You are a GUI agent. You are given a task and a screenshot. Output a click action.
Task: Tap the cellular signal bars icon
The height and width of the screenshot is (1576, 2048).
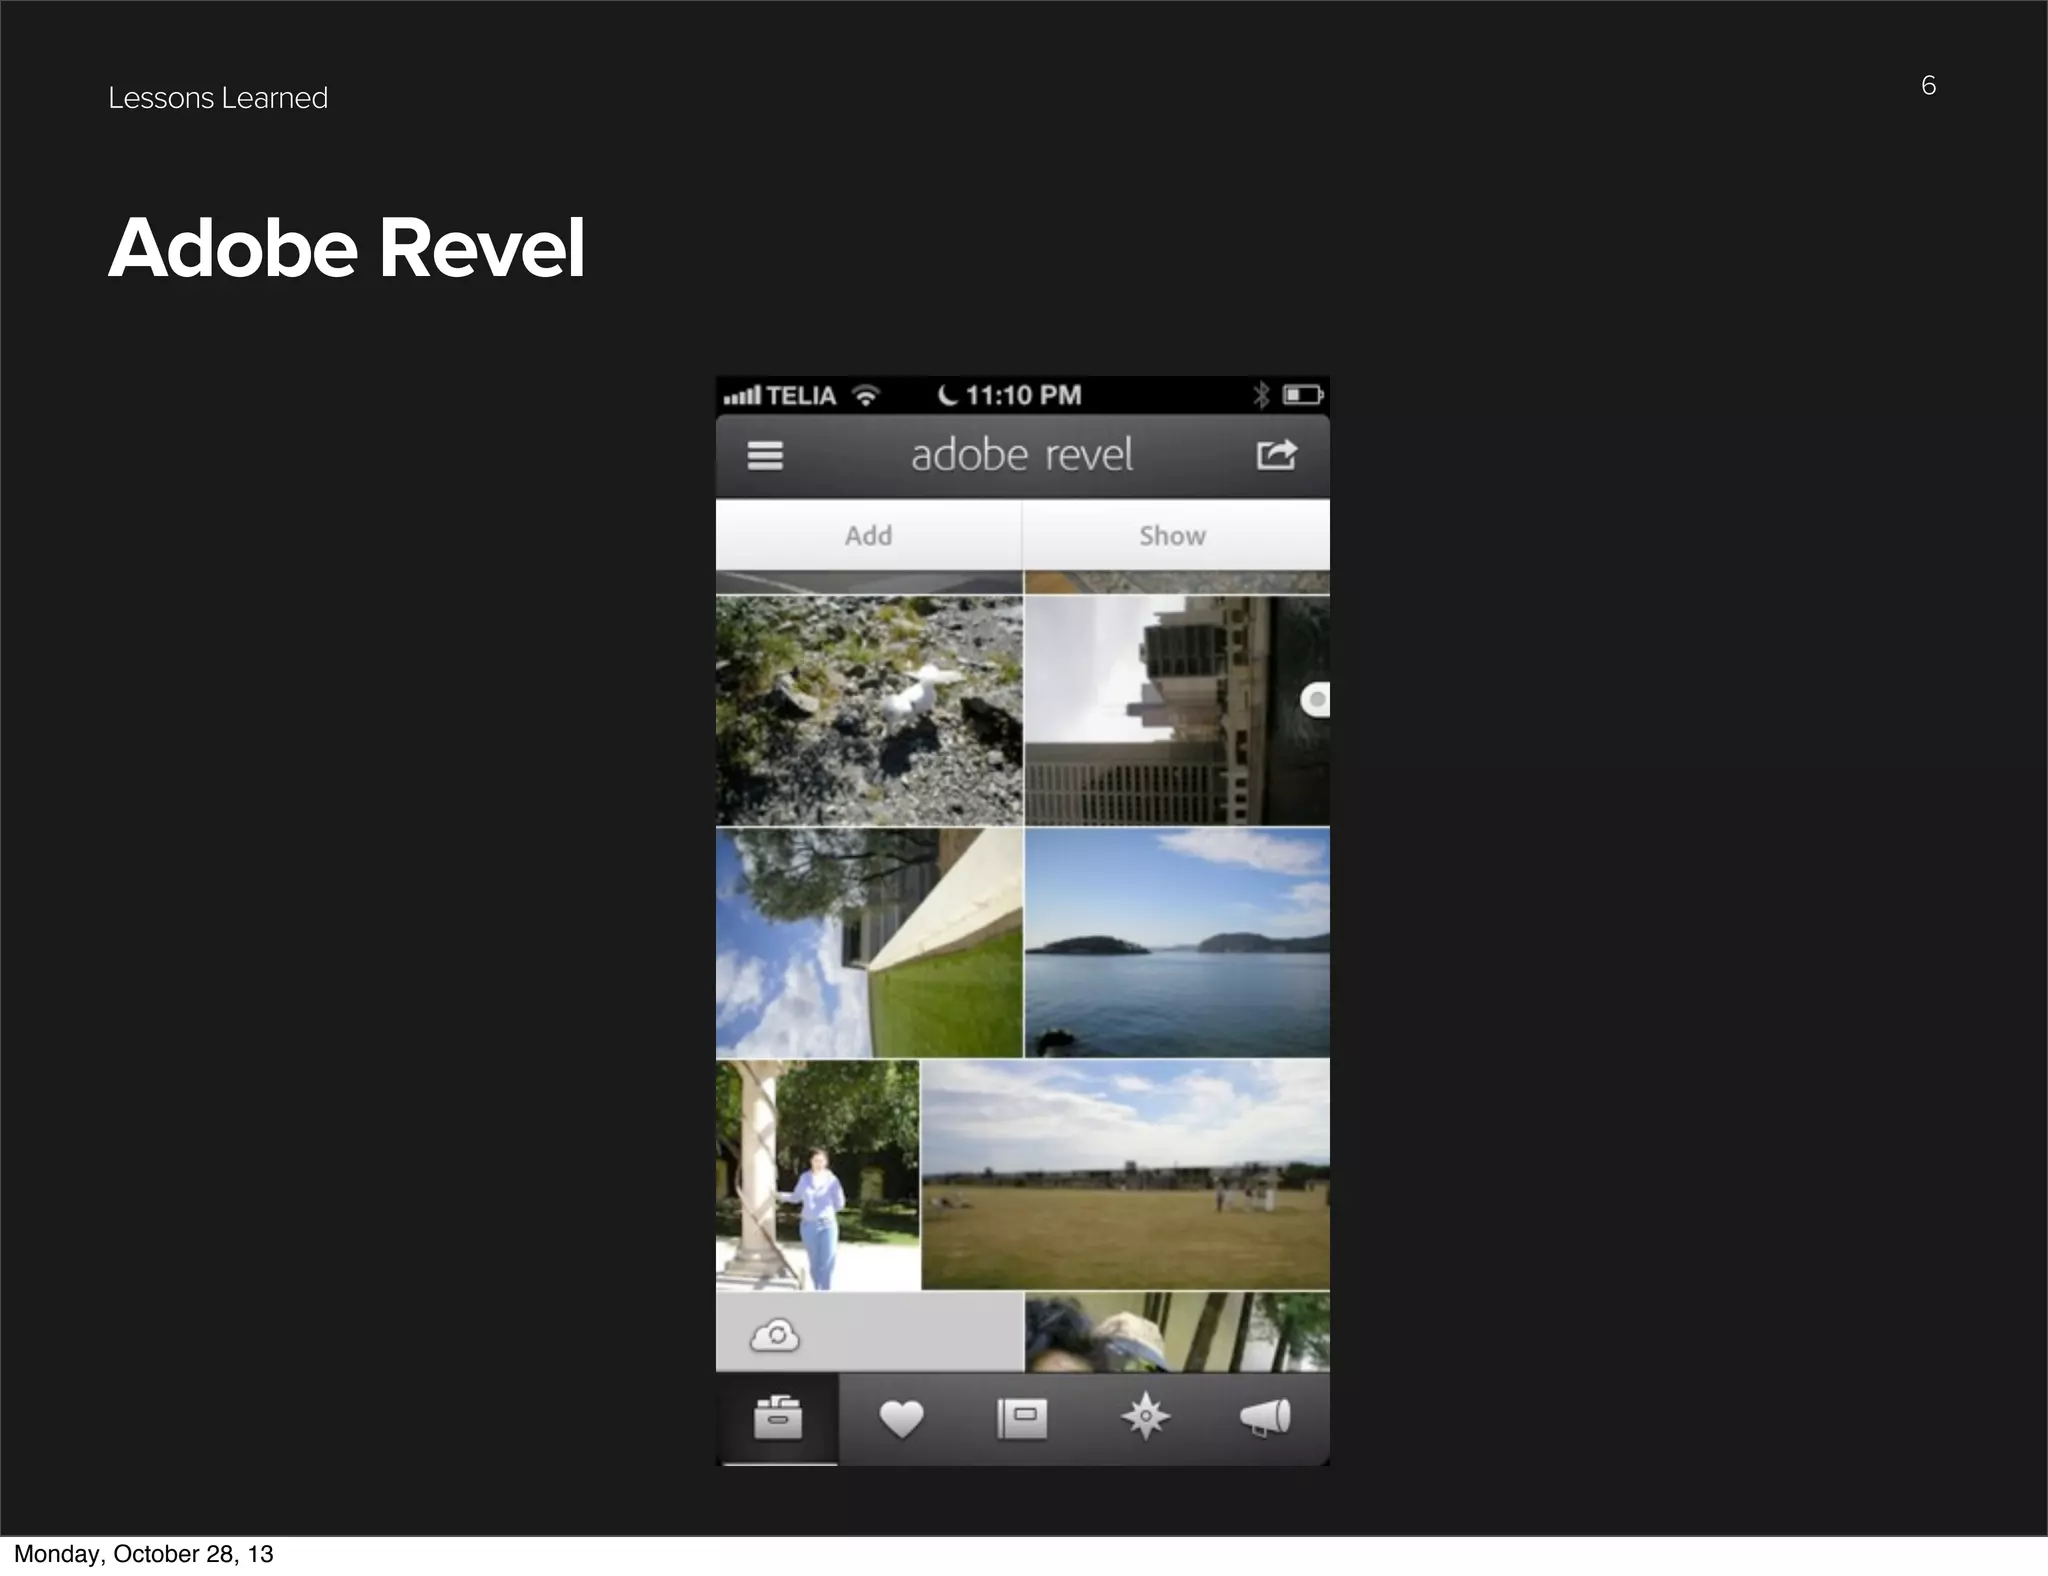tap(742, 396)
